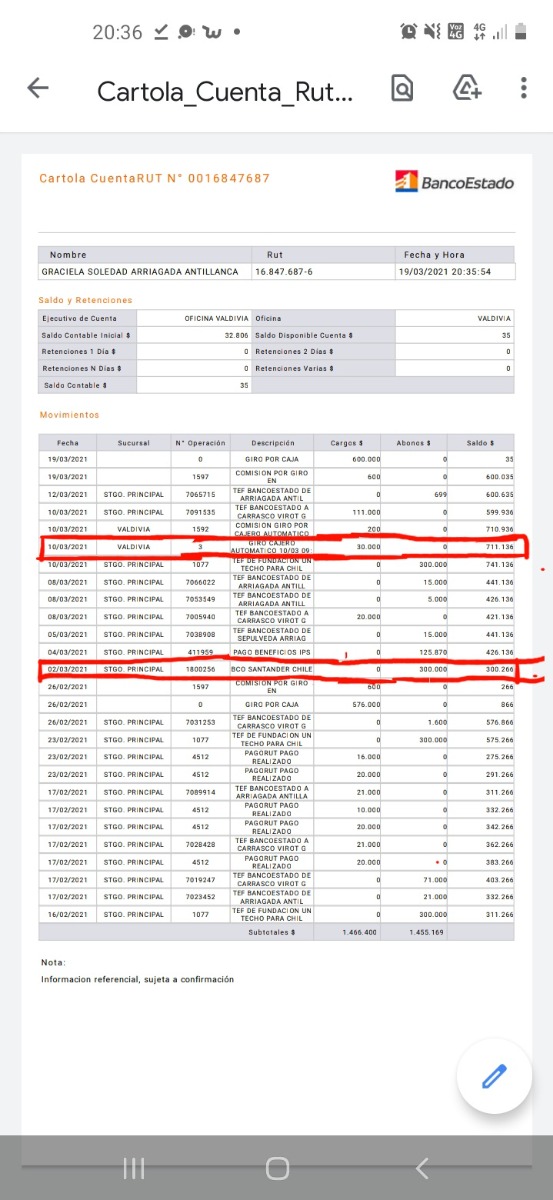Screen dimensions: 553x1200
Task: Tap the Fecha column header
Action: [x=68, y=442]
